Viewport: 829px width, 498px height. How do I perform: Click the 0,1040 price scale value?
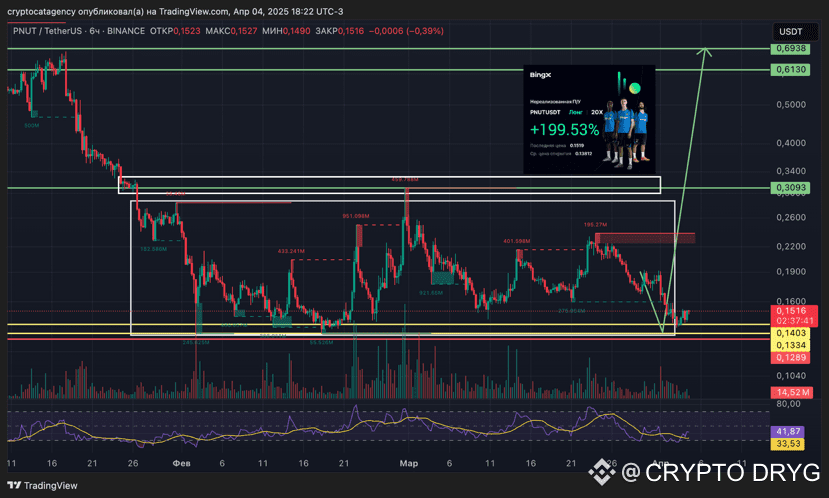pyautogui.click(x=791, y=376)
